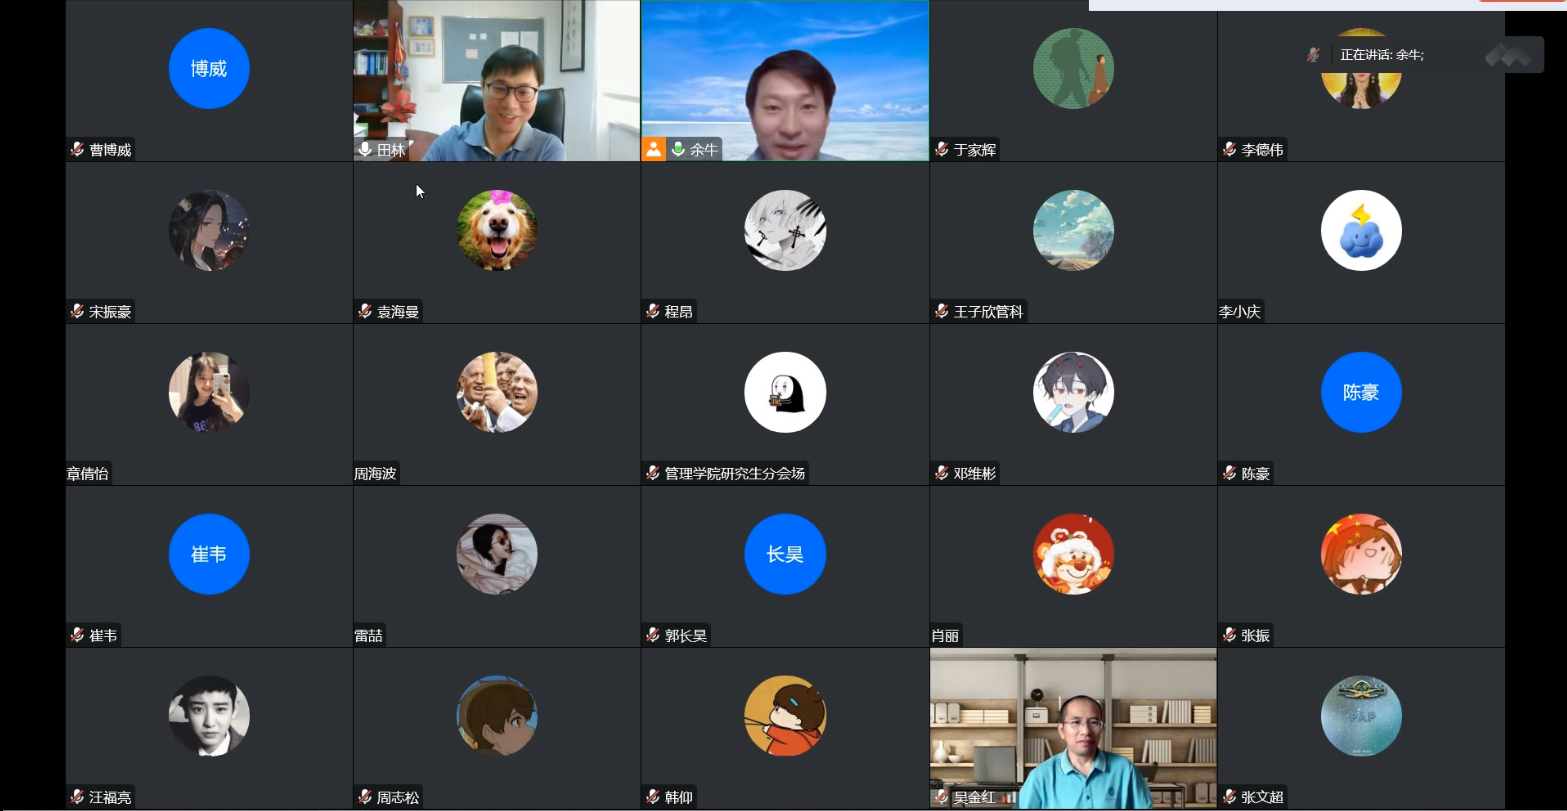Click the muted mic icon beside 张文超
Screen dimensions: 1567x811
(x=1229, y=797)
